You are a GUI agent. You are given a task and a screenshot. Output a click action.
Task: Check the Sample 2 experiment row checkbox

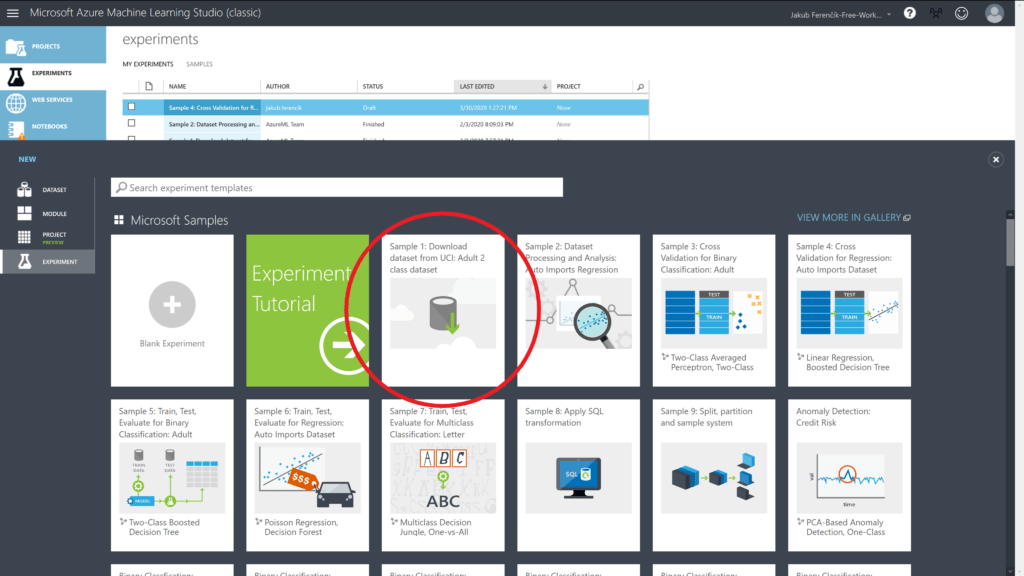click(x=131, y=123)
